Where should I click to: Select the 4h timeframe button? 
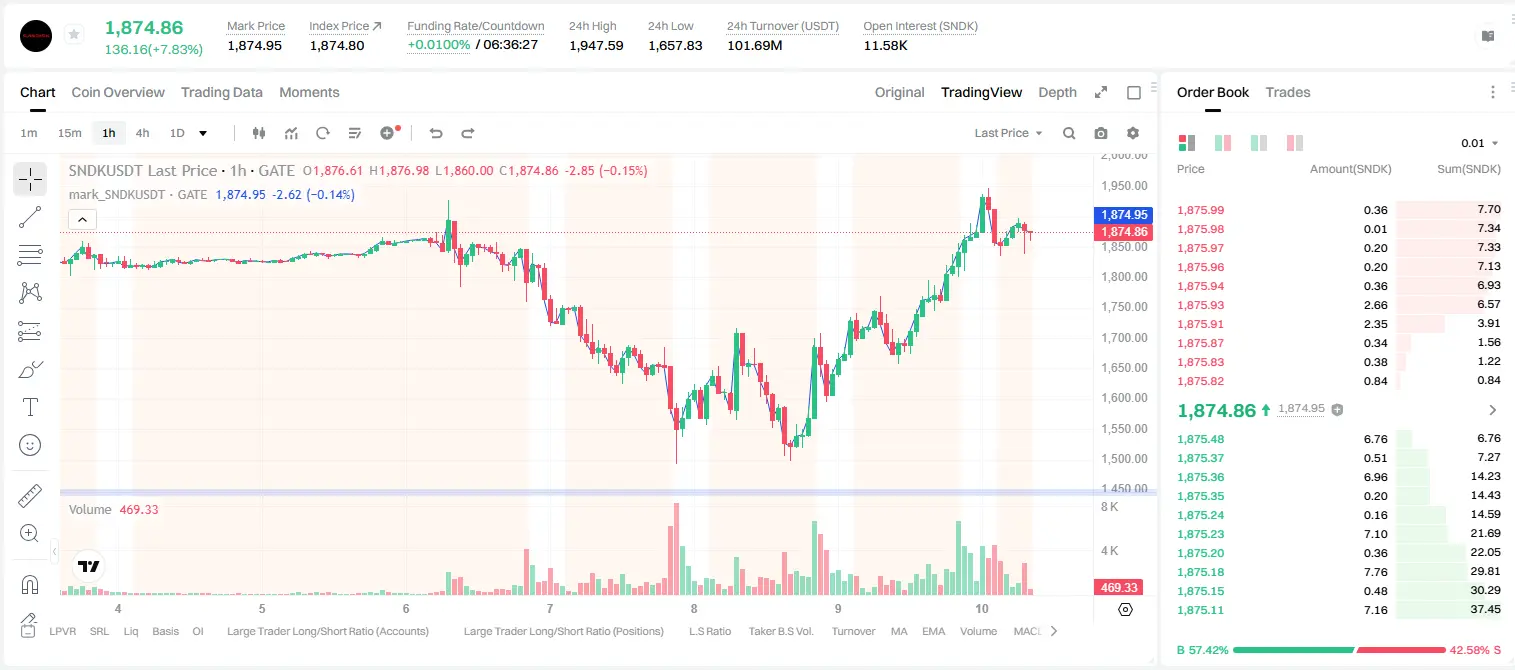tap(142, 133)
